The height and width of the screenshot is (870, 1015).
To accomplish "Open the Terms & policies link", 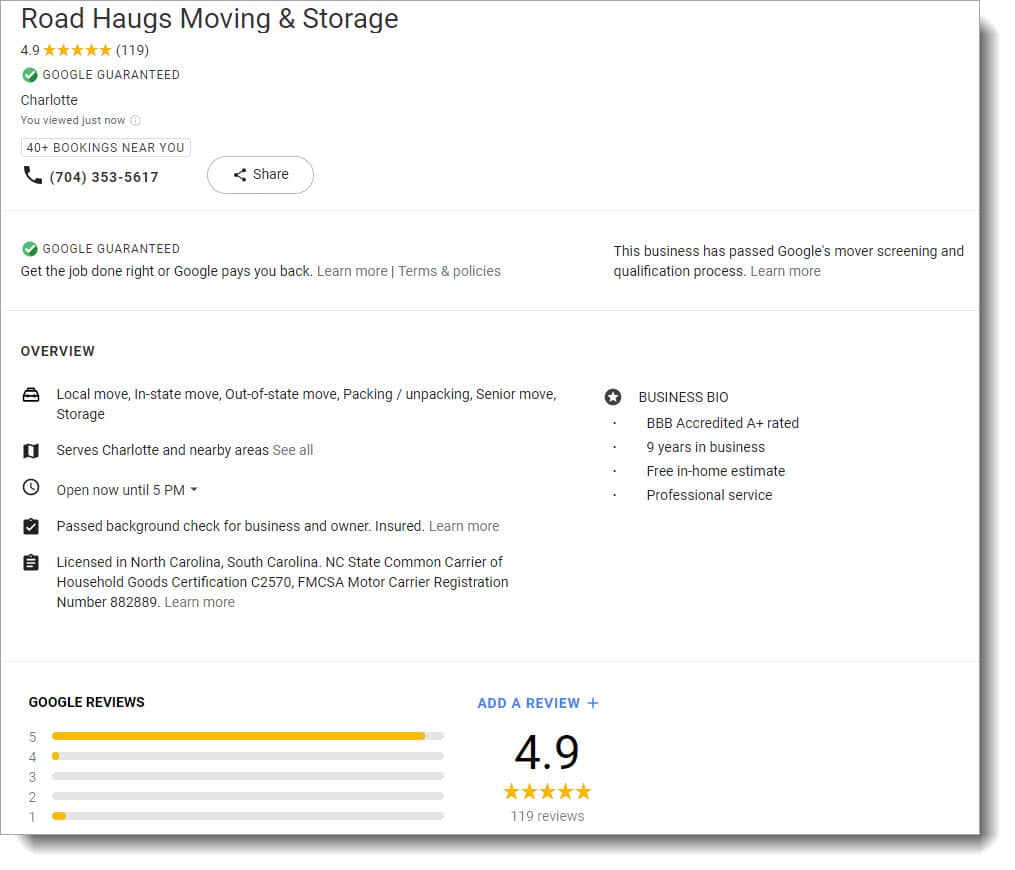I will [x=449, y=271].
